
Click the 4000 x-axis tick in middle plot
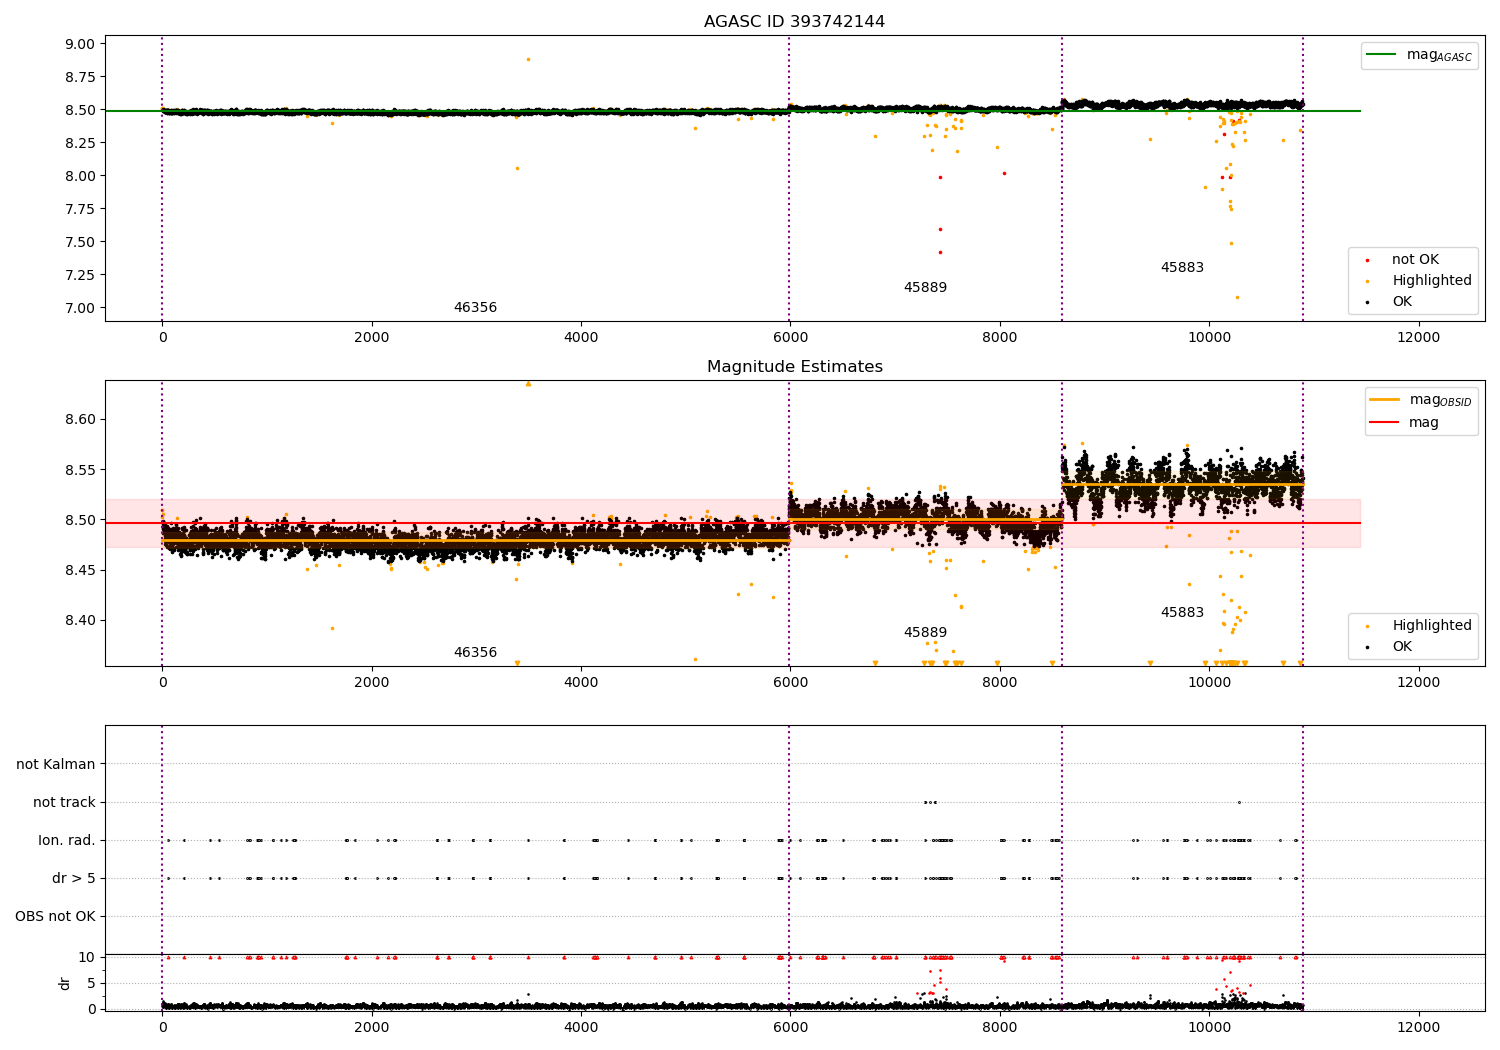coord(581,682)
